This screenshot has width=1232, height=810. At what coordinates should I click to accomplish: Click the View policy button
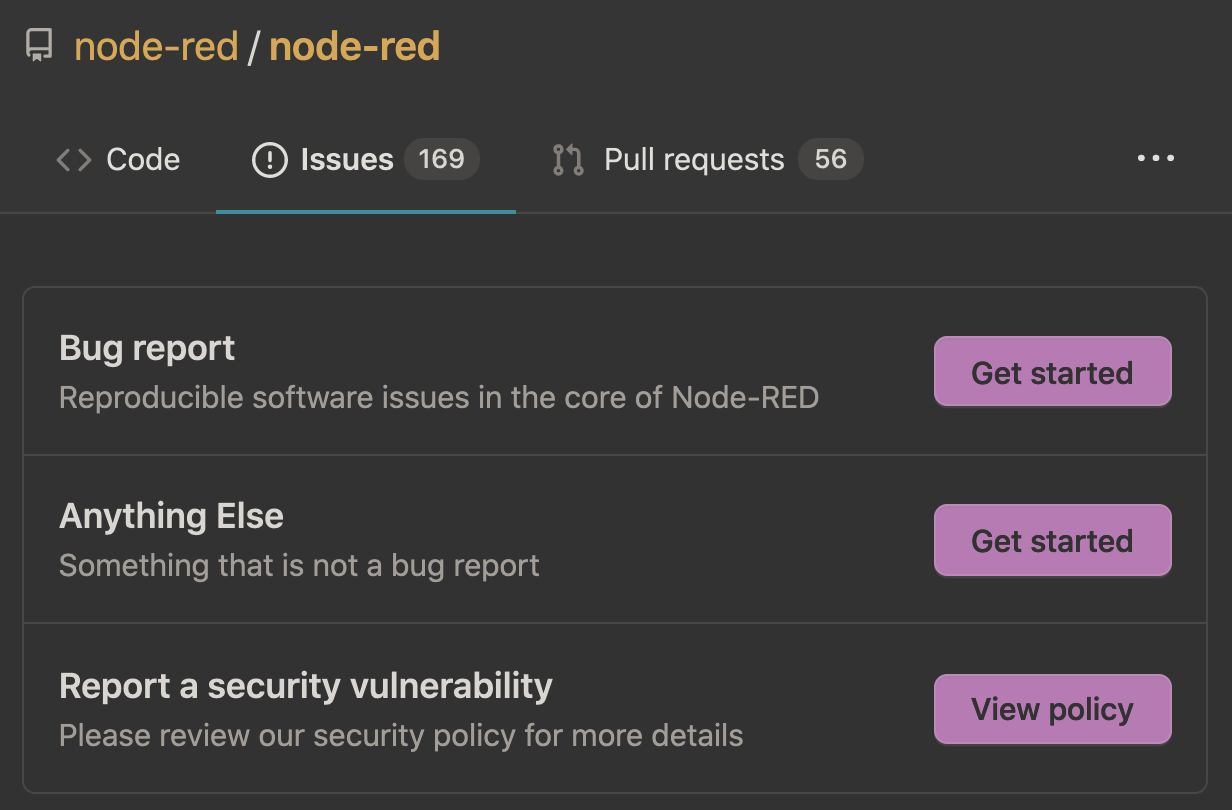click(1052, 709)
